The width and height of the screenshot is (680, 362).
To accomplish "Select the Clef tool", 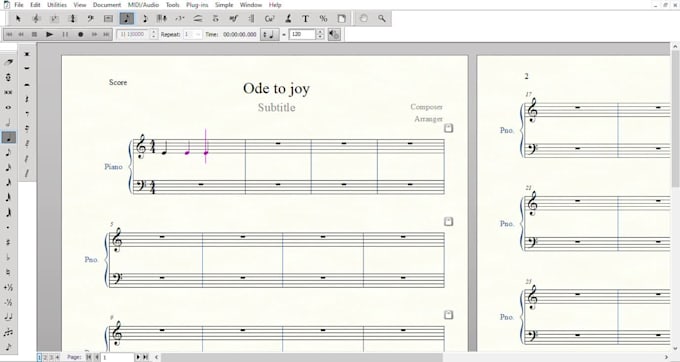I will [90, 18].
